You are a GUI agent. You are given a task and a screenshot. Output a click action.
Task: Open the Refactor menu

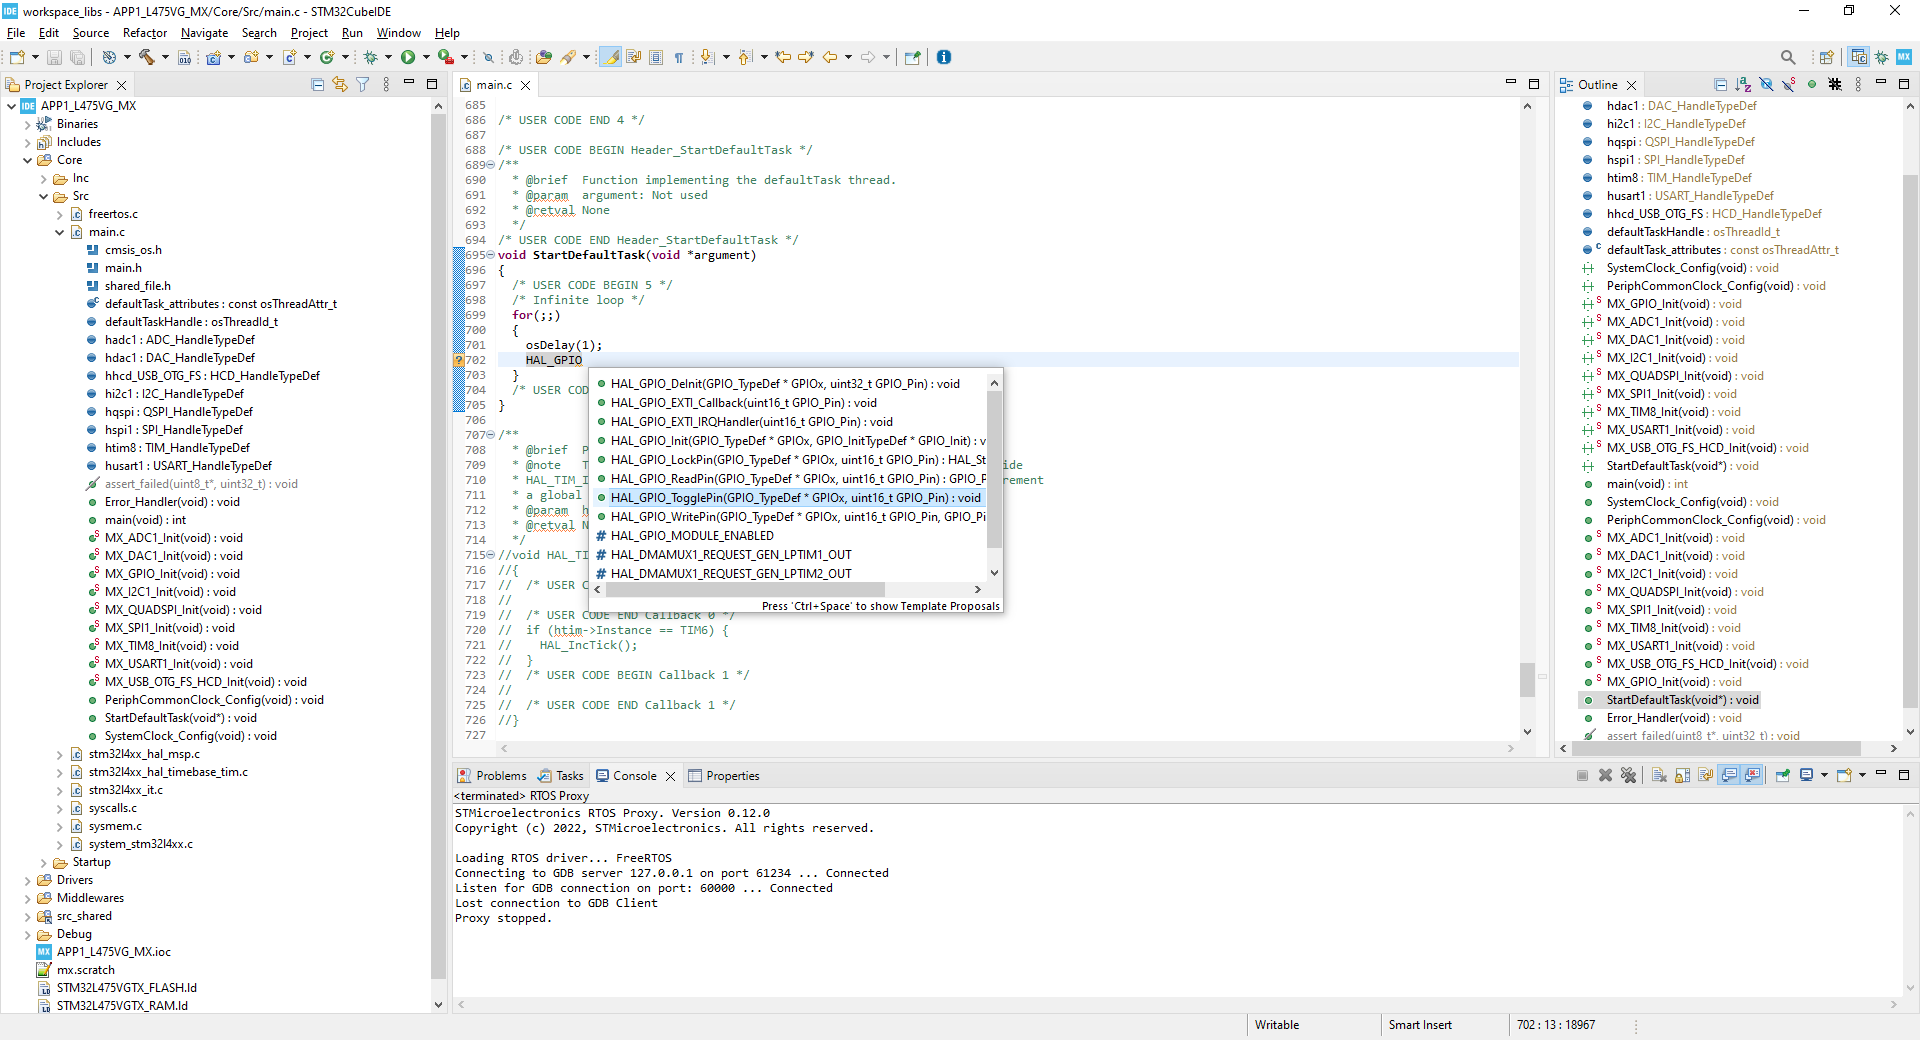tap(144, 33)
